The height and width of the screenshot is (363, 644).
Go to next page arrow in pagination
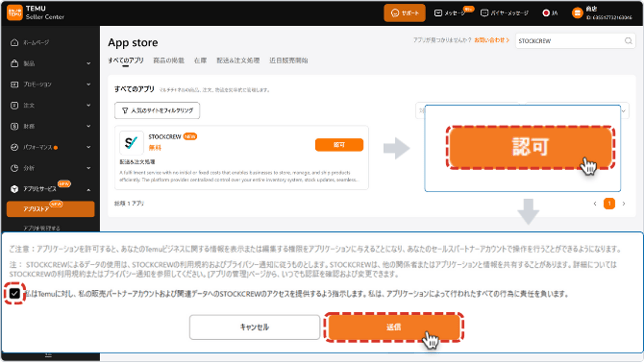[x=624, y=204]
